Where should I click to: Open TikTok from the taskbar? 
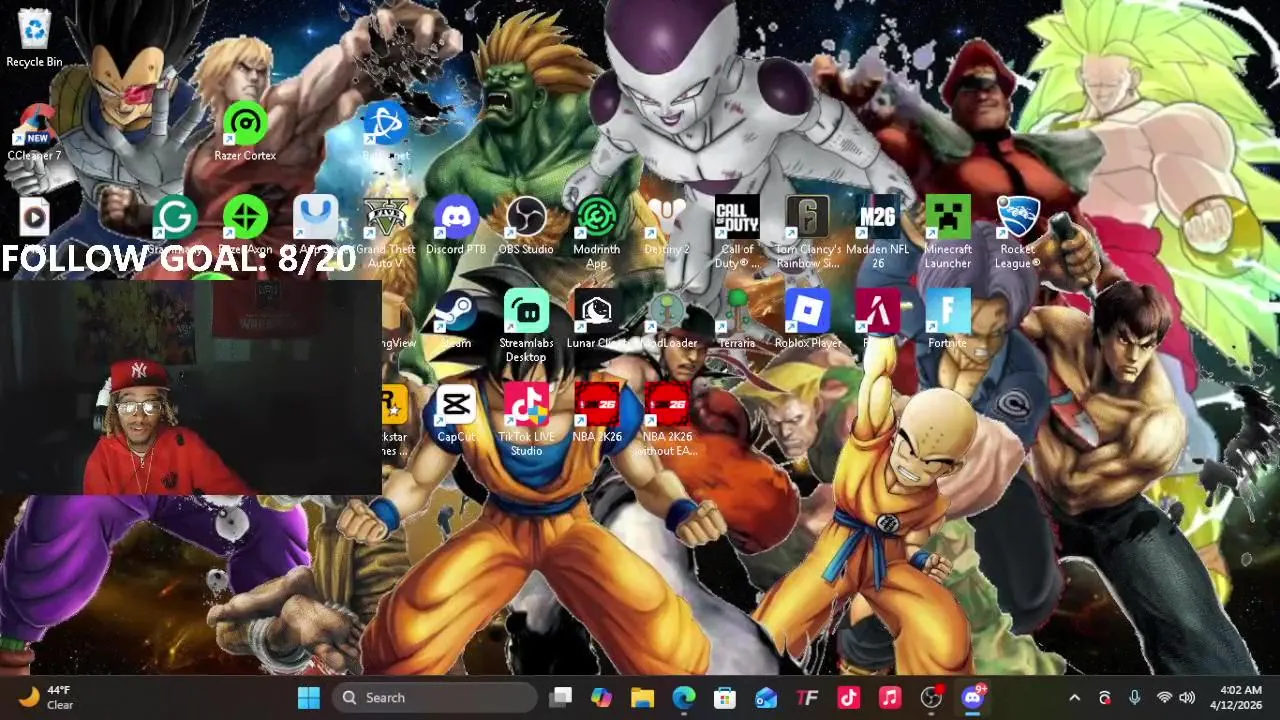pyautogui.click(x=848, y=698)
